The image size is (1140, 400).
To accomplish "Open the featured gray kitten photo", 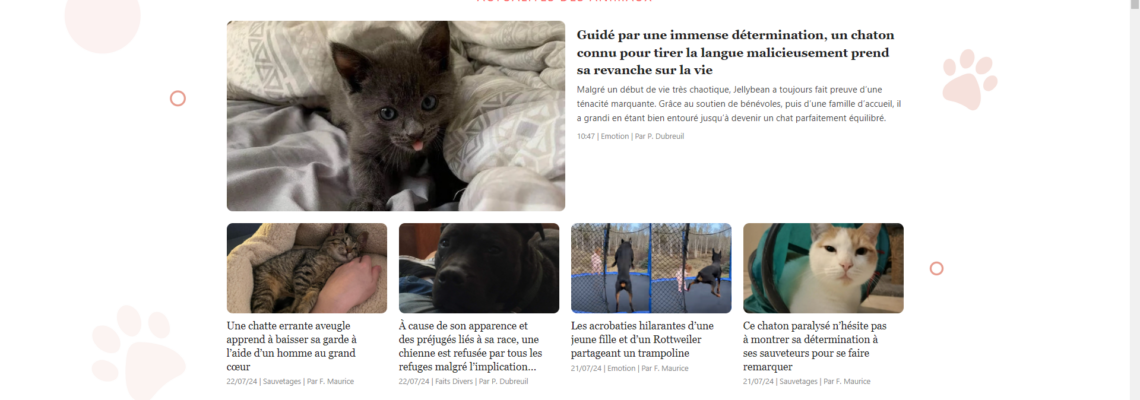I will tap(396, 116).
